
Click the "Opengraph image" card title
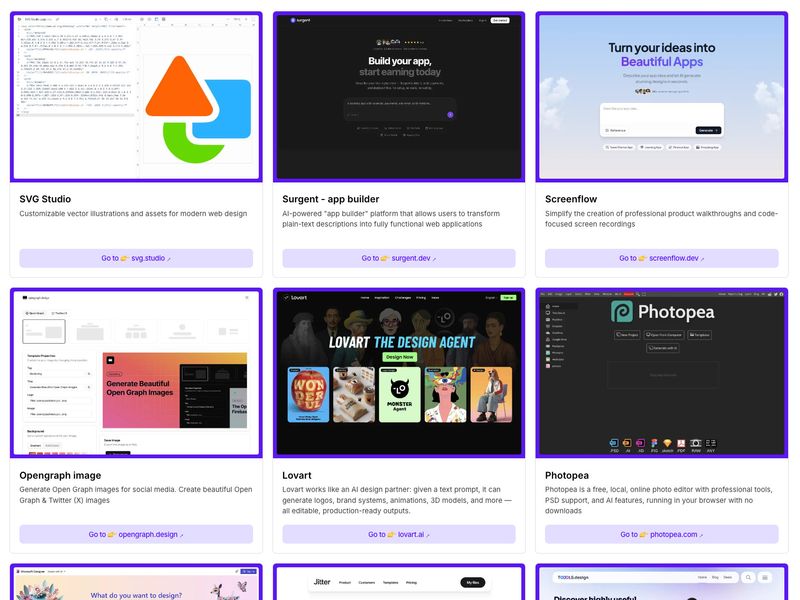(60, 475)
